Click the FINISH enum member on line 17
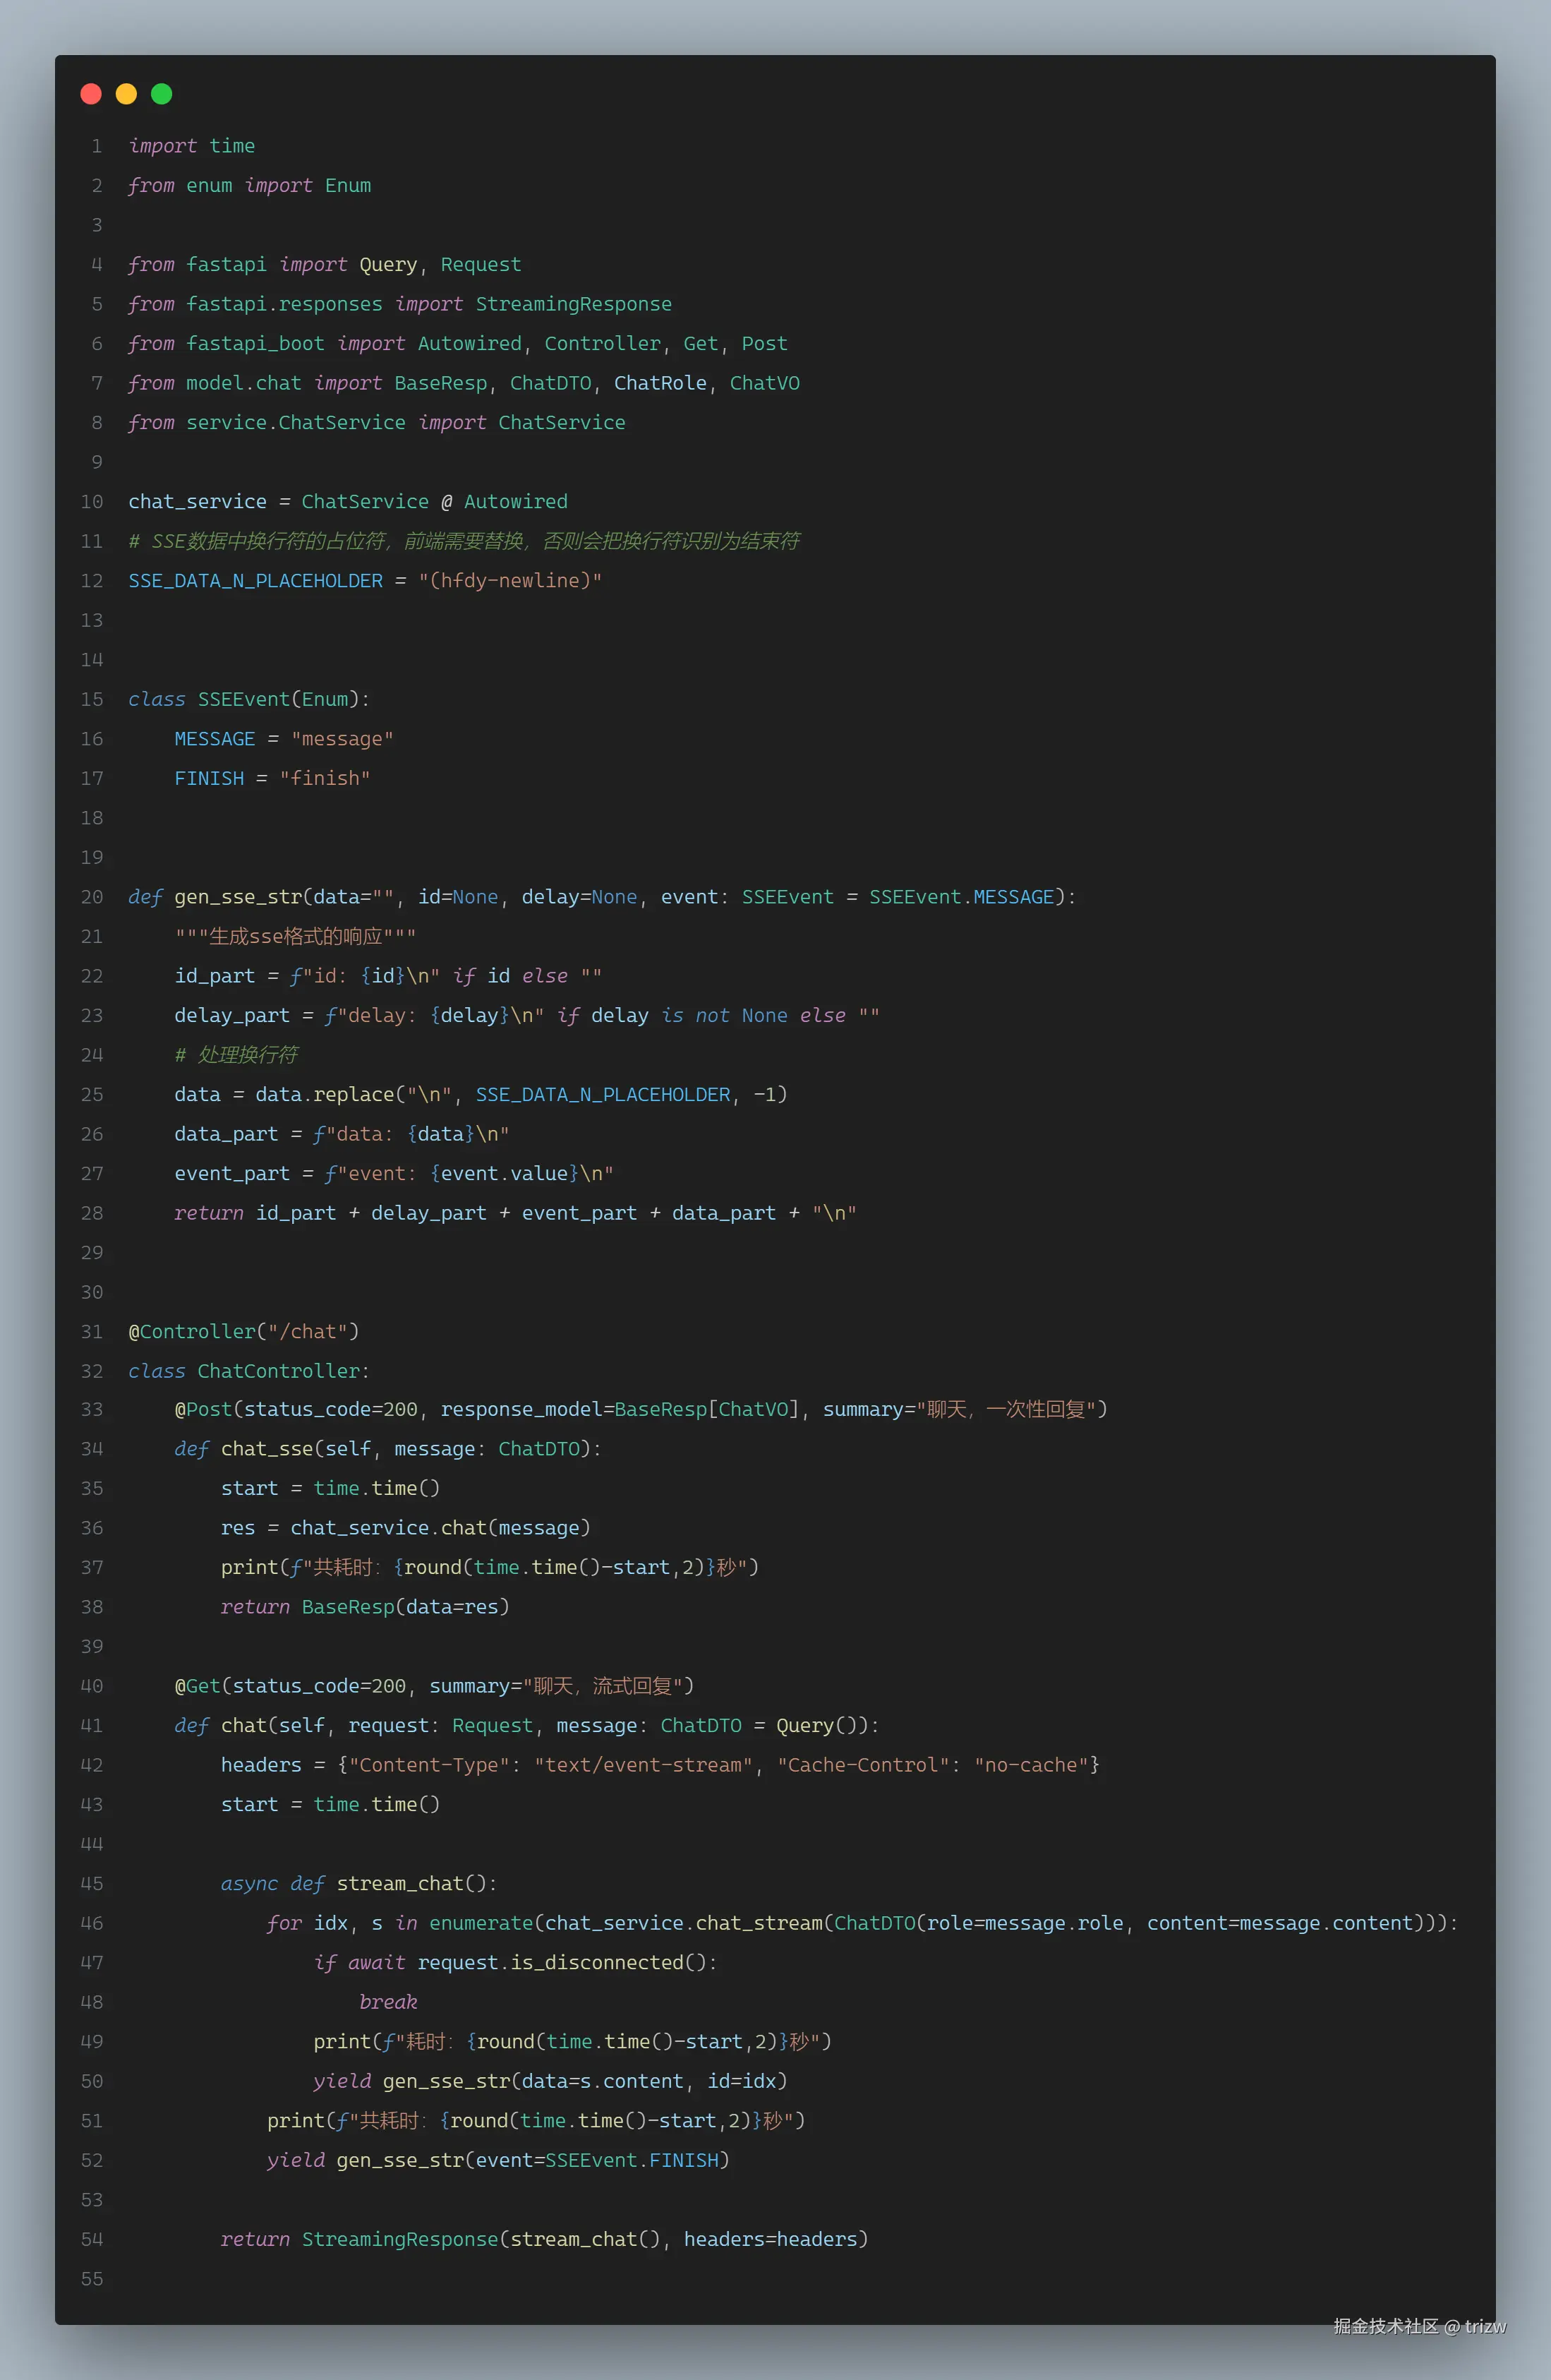 pos(209,778)
